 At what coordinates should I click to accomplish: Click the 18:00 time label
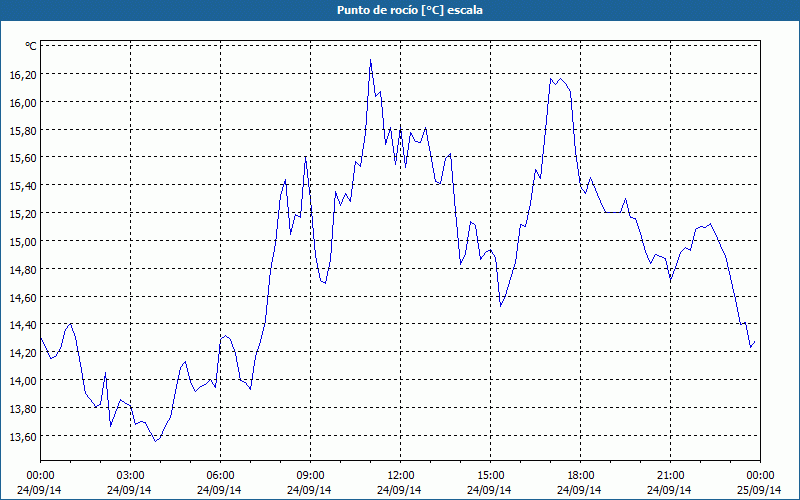click(x=581, y=476)
